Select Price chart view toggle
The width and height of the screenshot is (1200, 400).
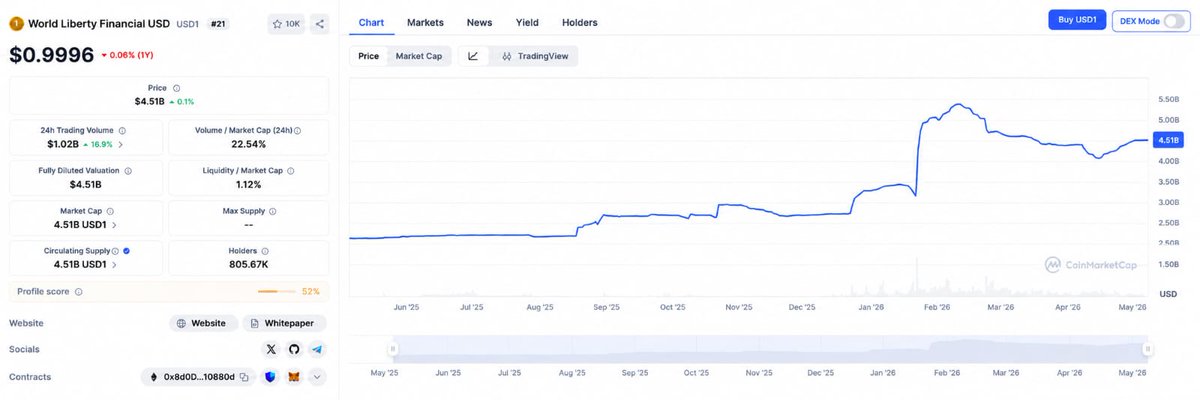coord(369,56)
